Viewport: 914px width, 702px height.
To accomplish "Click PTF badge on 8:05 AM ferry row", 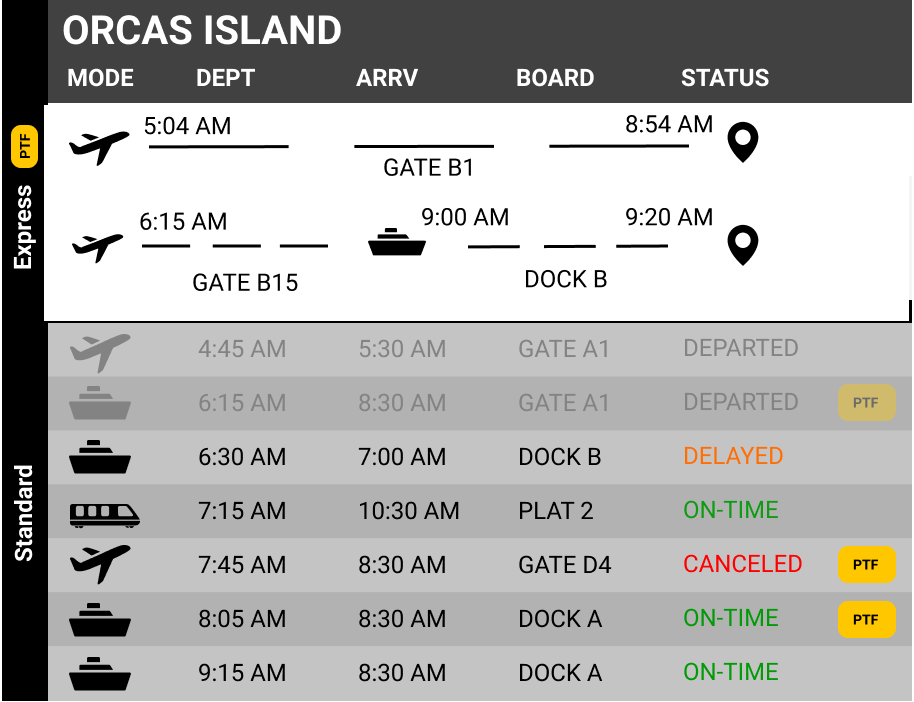I will (866, 619).
